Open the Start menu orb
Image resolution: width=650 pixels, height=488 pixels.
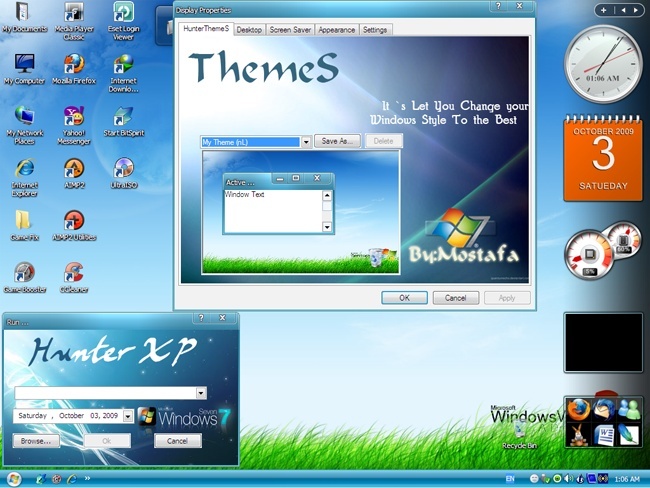coord(14,479)
